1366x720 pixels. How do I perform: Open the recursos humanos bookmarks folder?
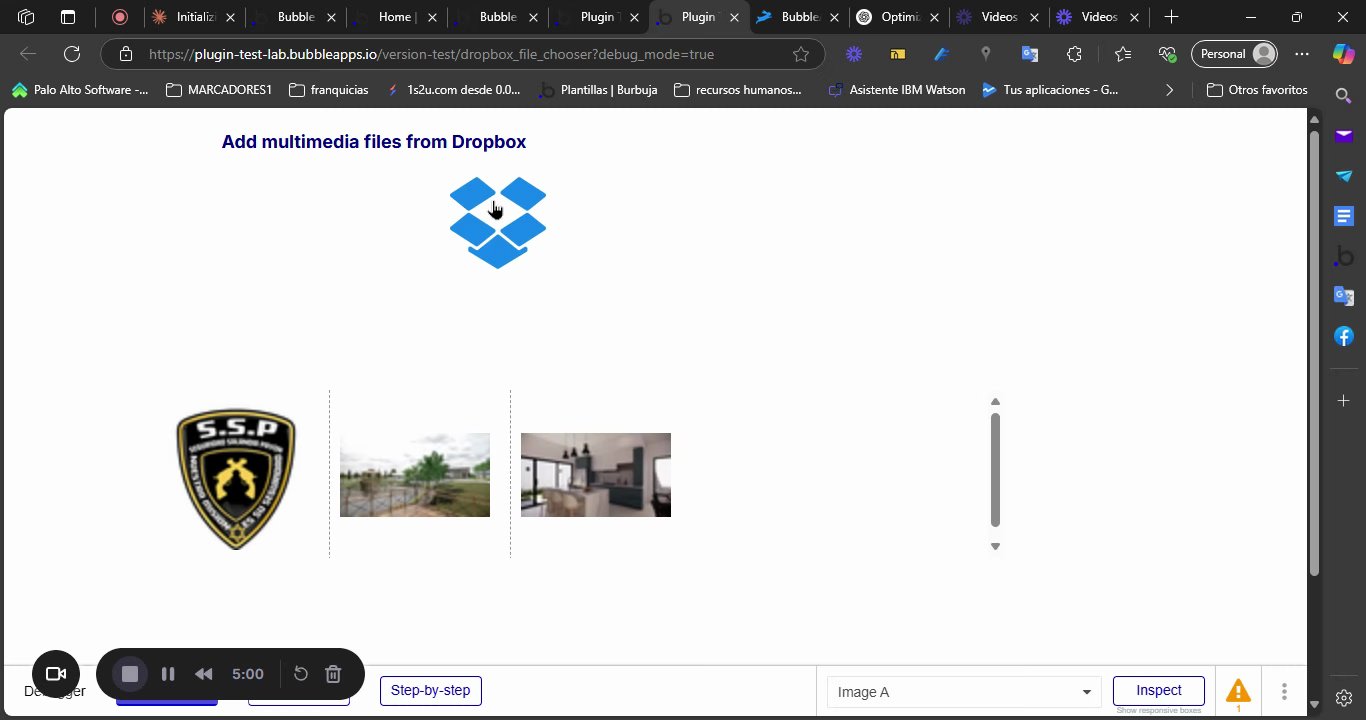tap(738, 90)
